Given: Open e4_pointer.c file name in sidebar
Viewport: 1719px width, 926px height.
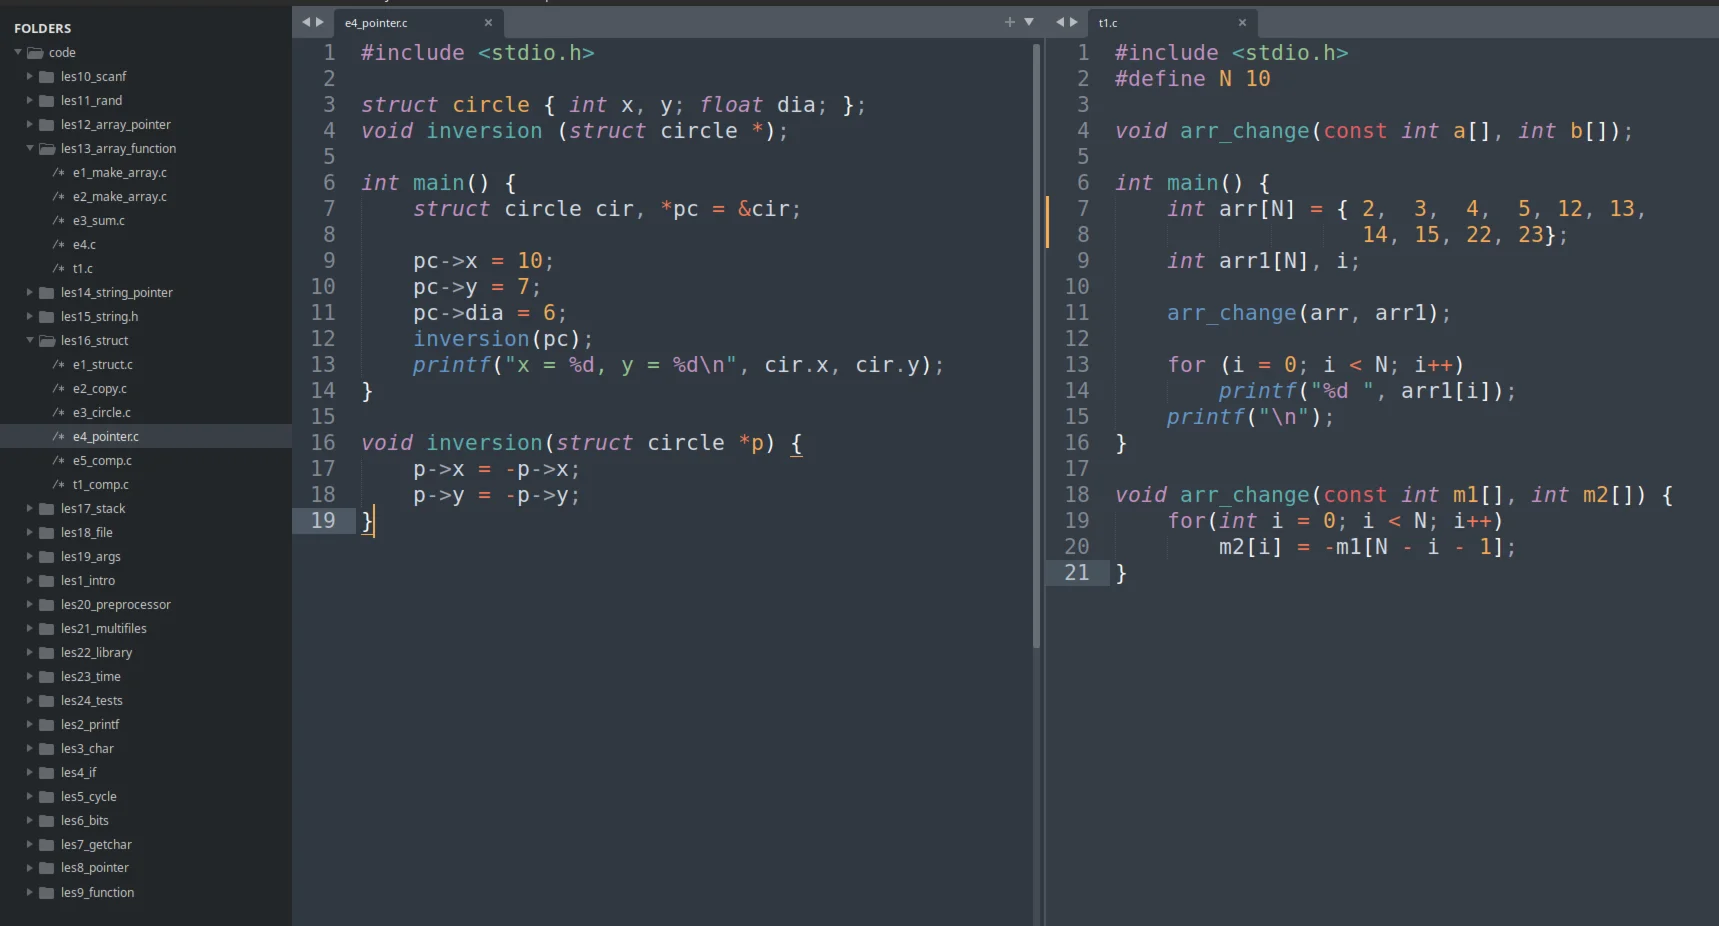Looking at the screenshot, I should click(106, 437).
